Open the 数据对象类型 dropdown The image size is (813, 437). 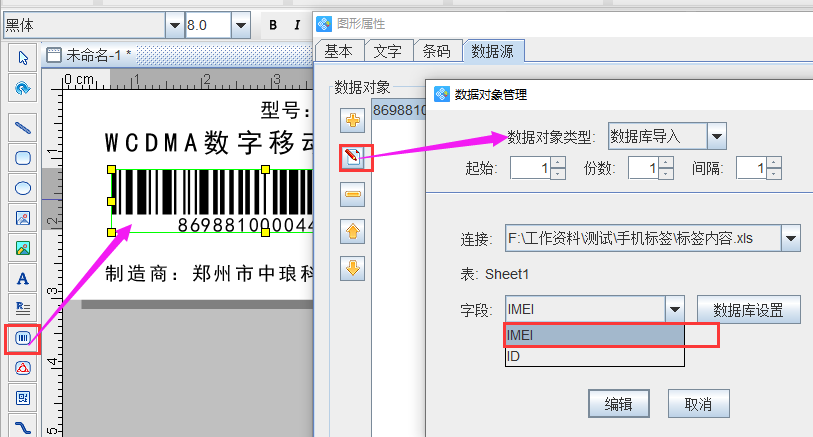716,136
